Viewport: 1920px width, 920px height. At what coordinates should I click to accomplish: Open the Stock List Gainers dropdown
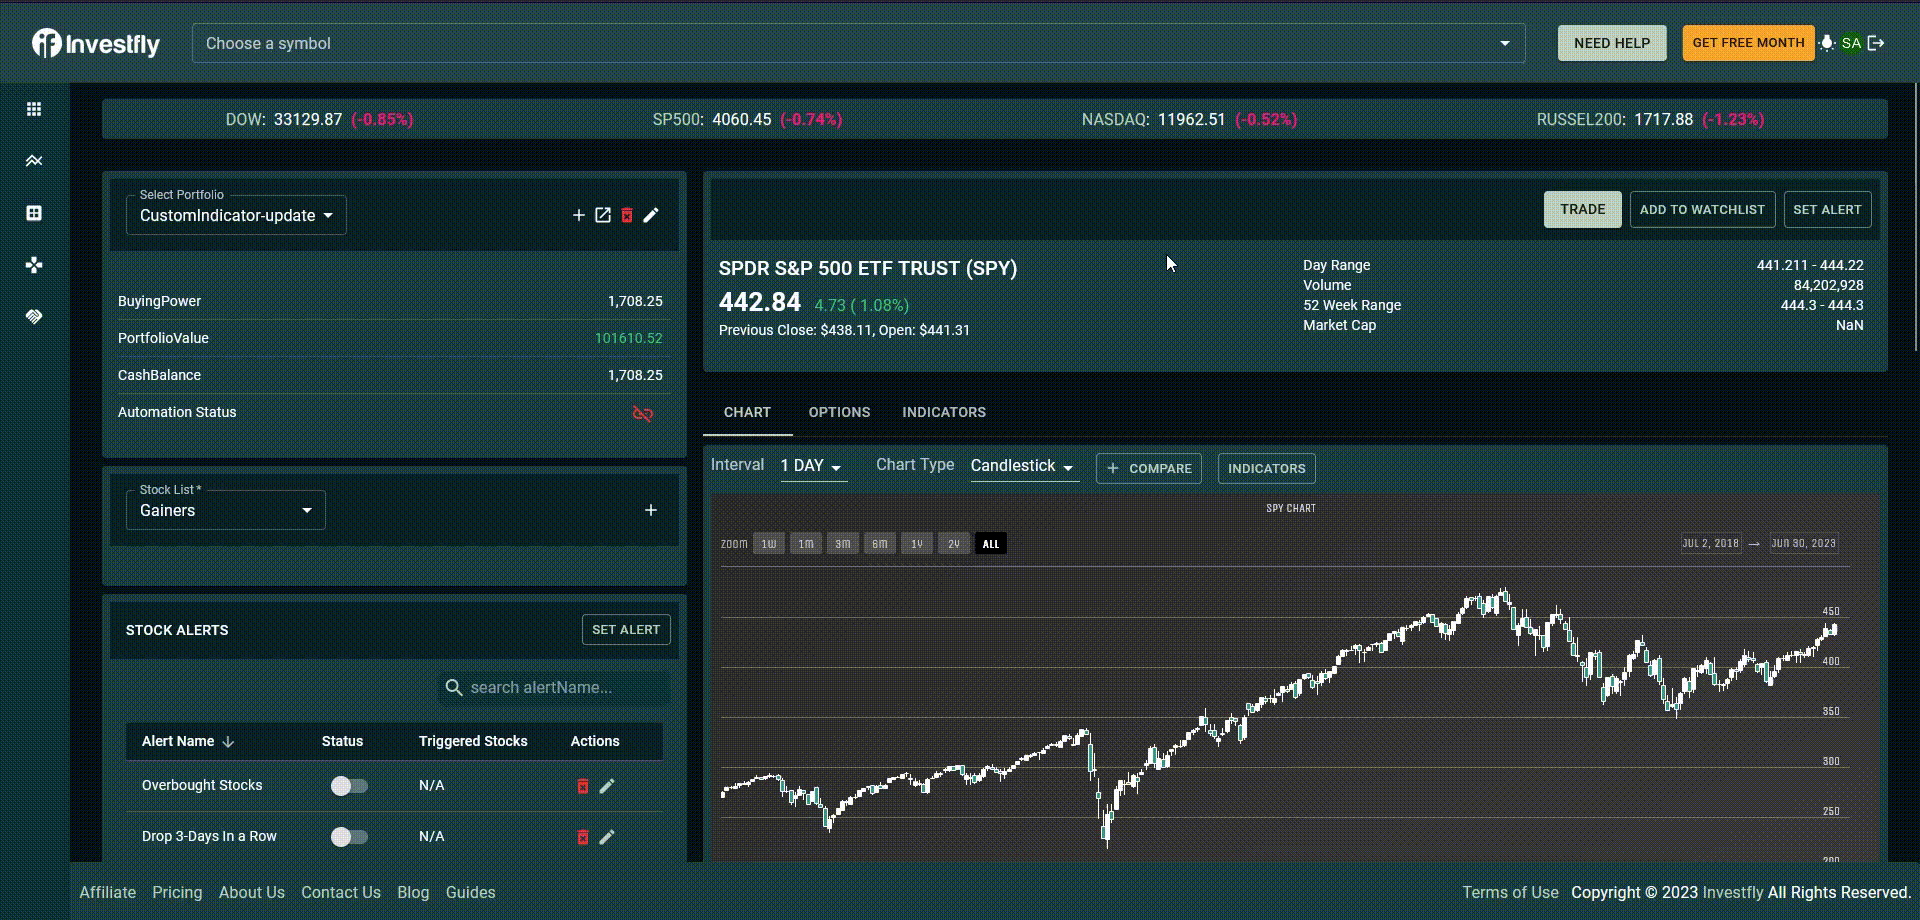point(226,510)
